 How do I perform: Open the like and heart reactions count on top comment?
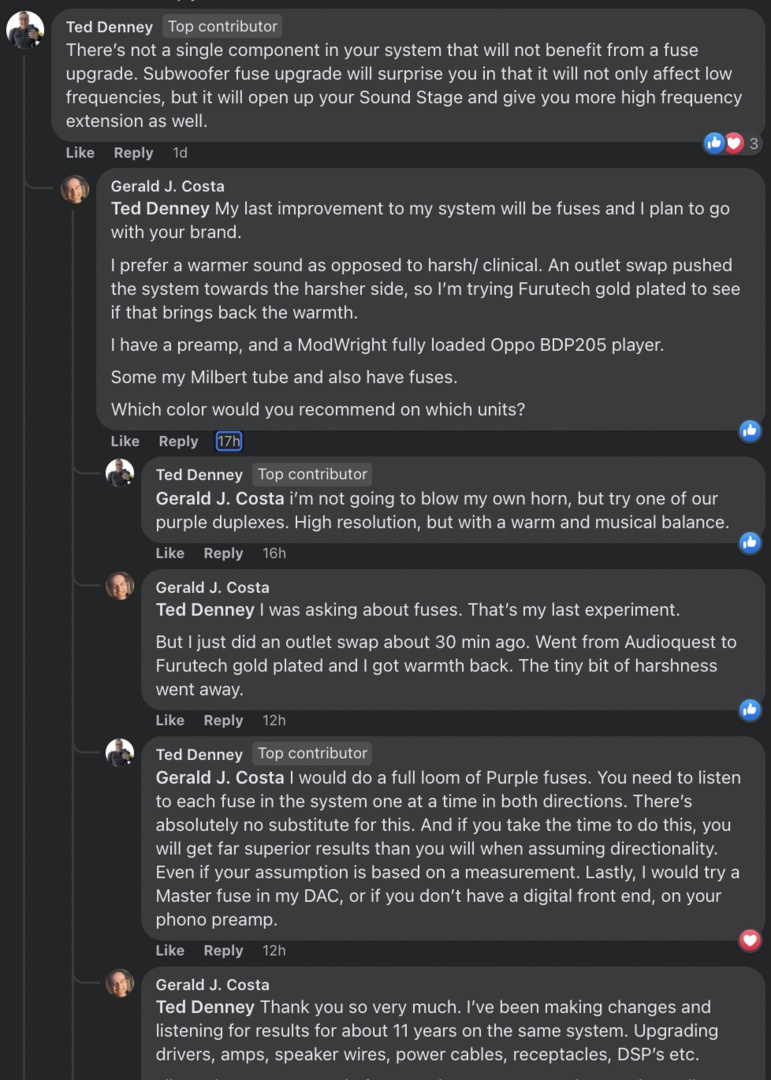tap(733, 143)
